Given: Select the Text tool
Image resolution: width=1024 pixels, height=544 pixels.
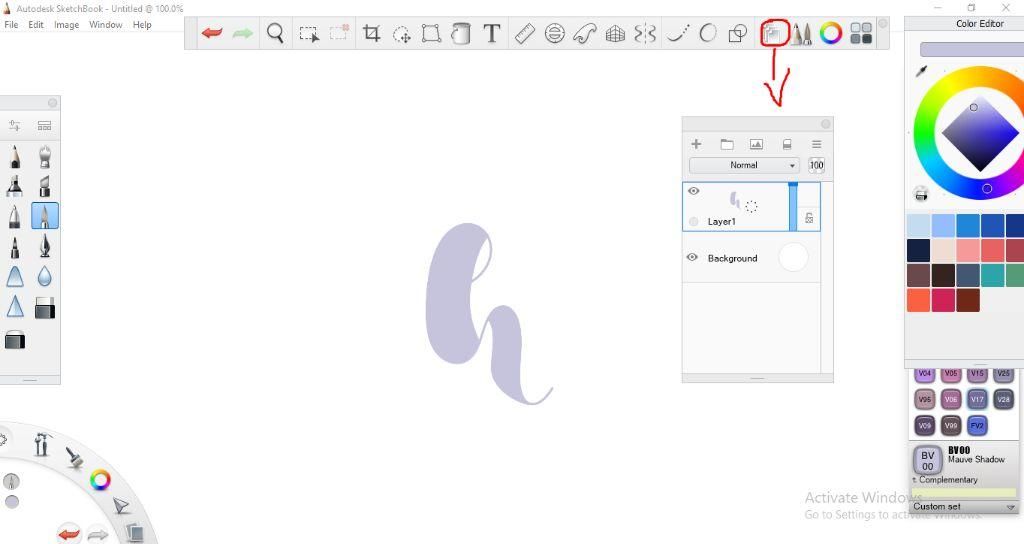Looking at the screenshot, I should coord(492,33).
